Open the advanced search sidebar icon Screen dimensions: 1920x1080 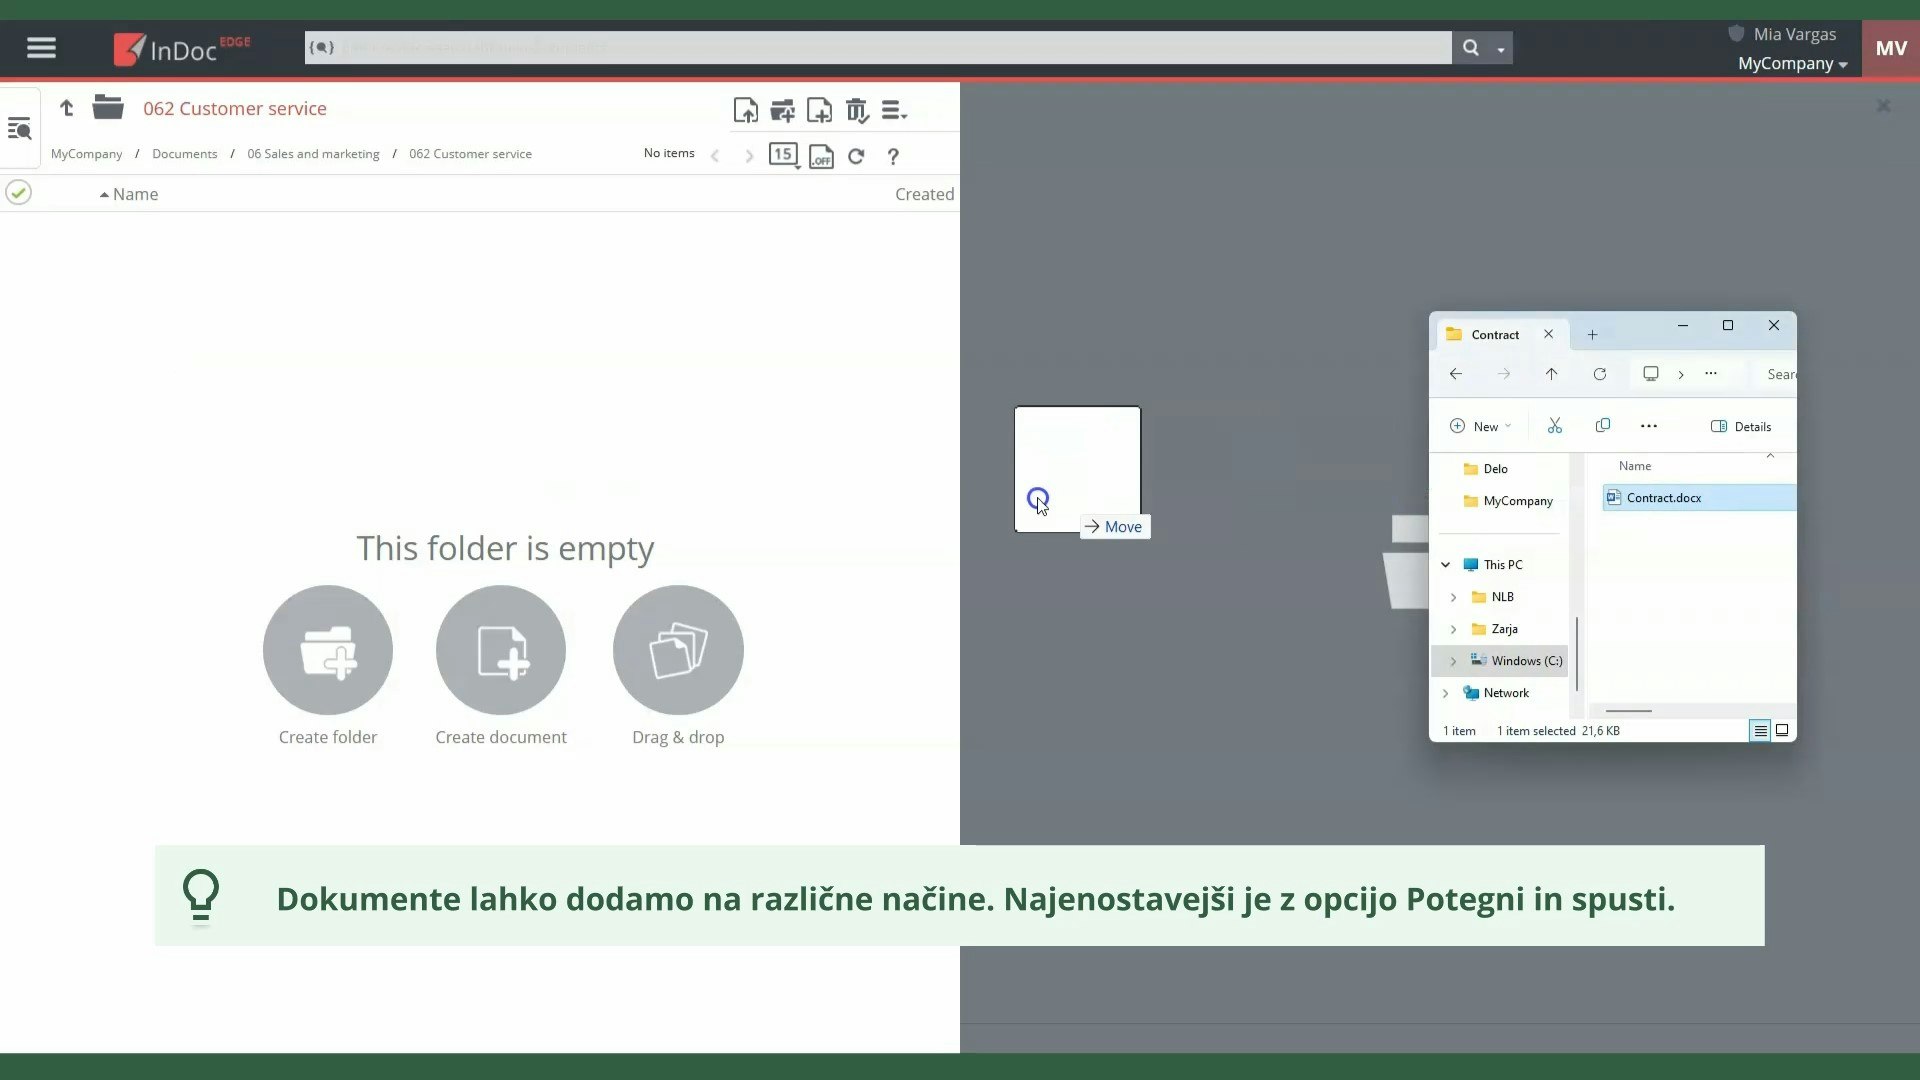[x=20, y=128]
